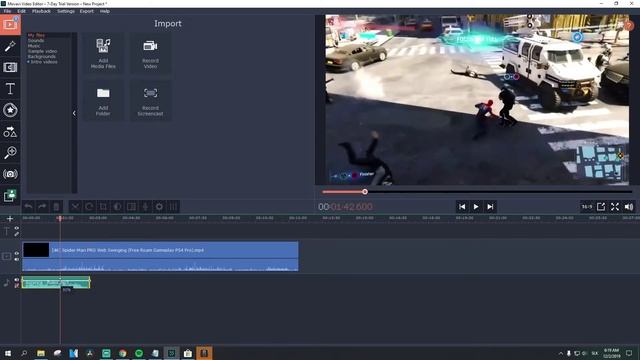The width and height of the screenshot is (640, 360).
Task: Open the Filters magic wand tab
Action: (x=10, y=46)
